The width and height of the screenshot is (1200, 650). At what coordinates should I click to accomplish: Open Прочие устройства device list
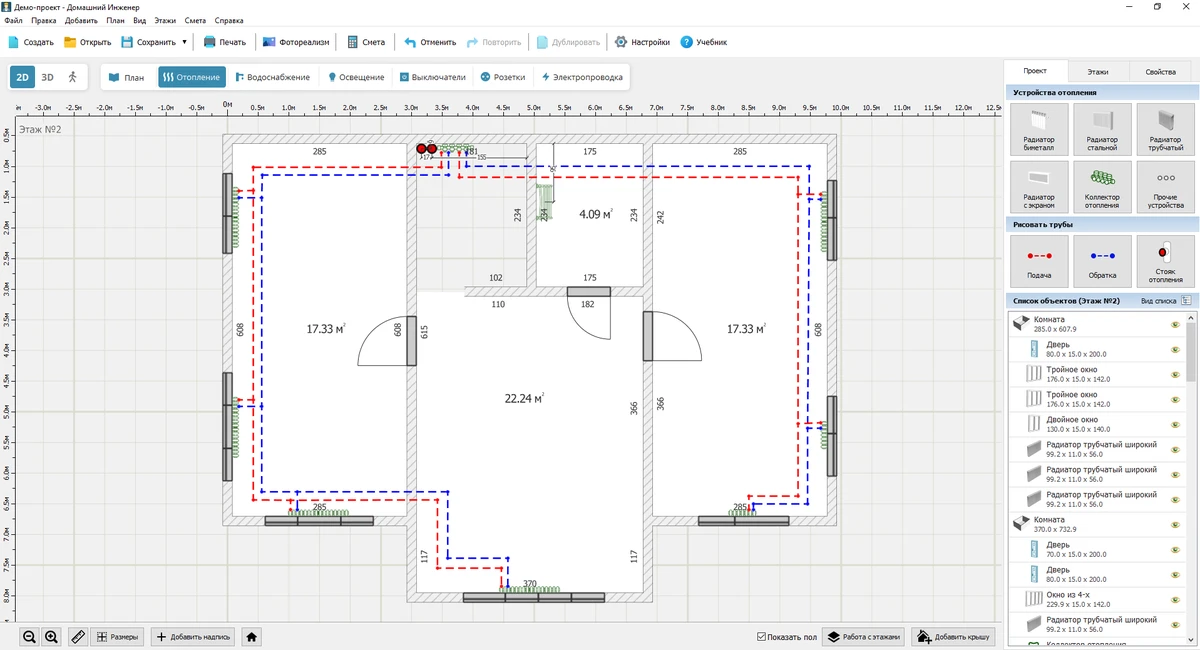1165,187
